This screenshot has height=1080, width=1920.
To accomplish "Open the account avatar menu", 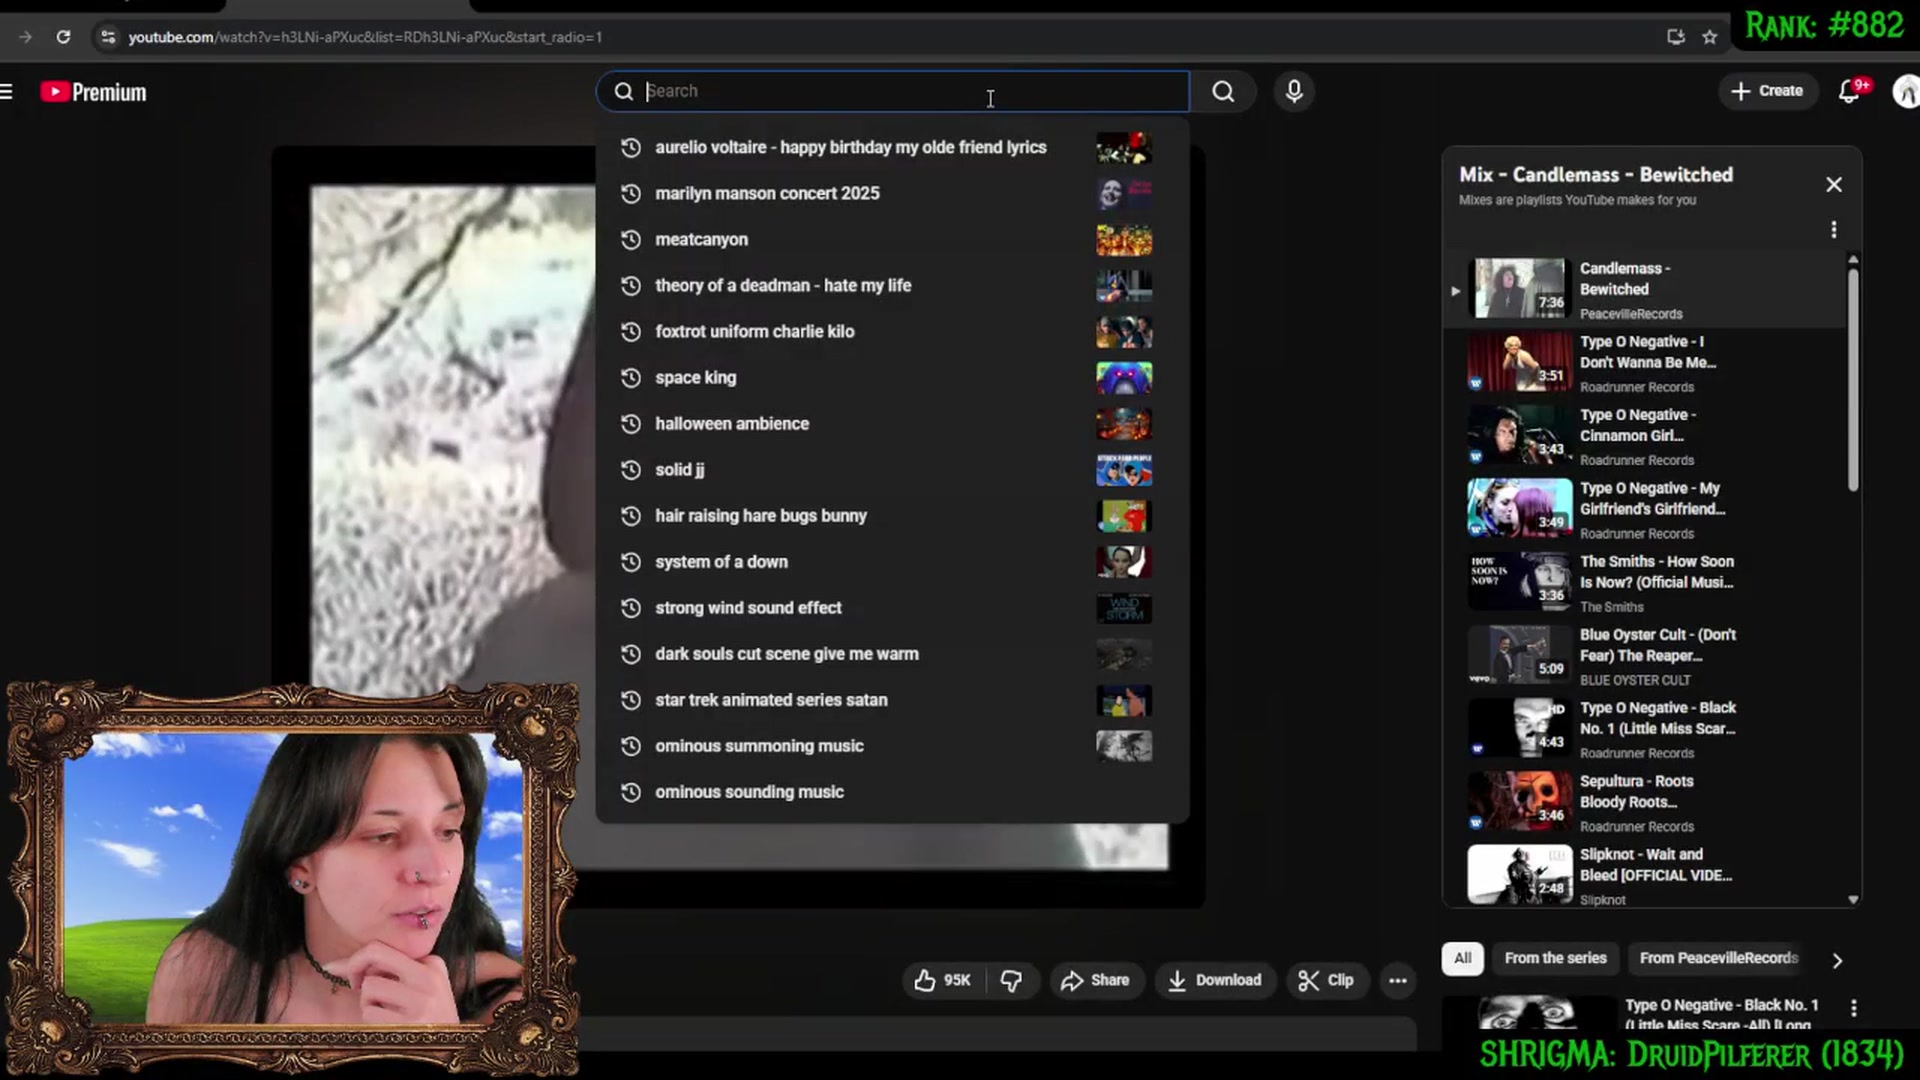I will point(1905,92).
